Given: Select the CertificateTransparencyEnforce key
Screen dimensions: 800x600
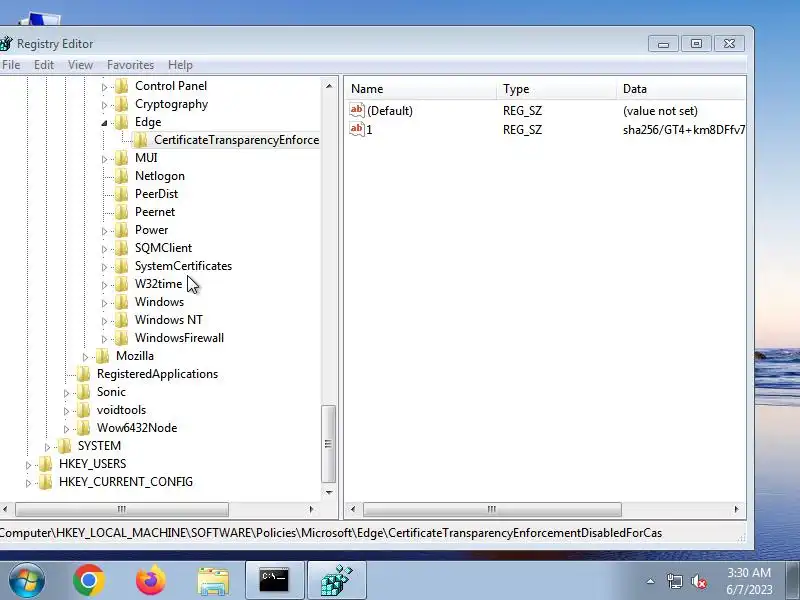Looking at the screenshot, I should tap(236, 140).
